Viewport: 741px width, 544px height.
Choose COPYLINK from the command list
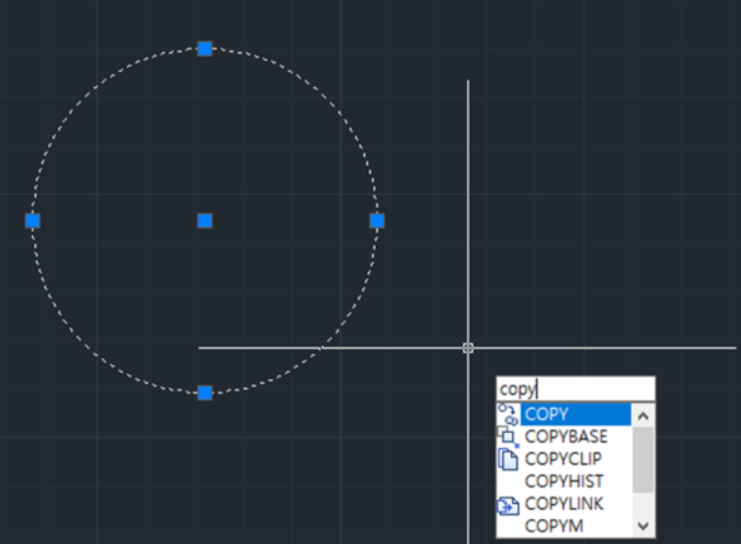[x=564, y=504]
